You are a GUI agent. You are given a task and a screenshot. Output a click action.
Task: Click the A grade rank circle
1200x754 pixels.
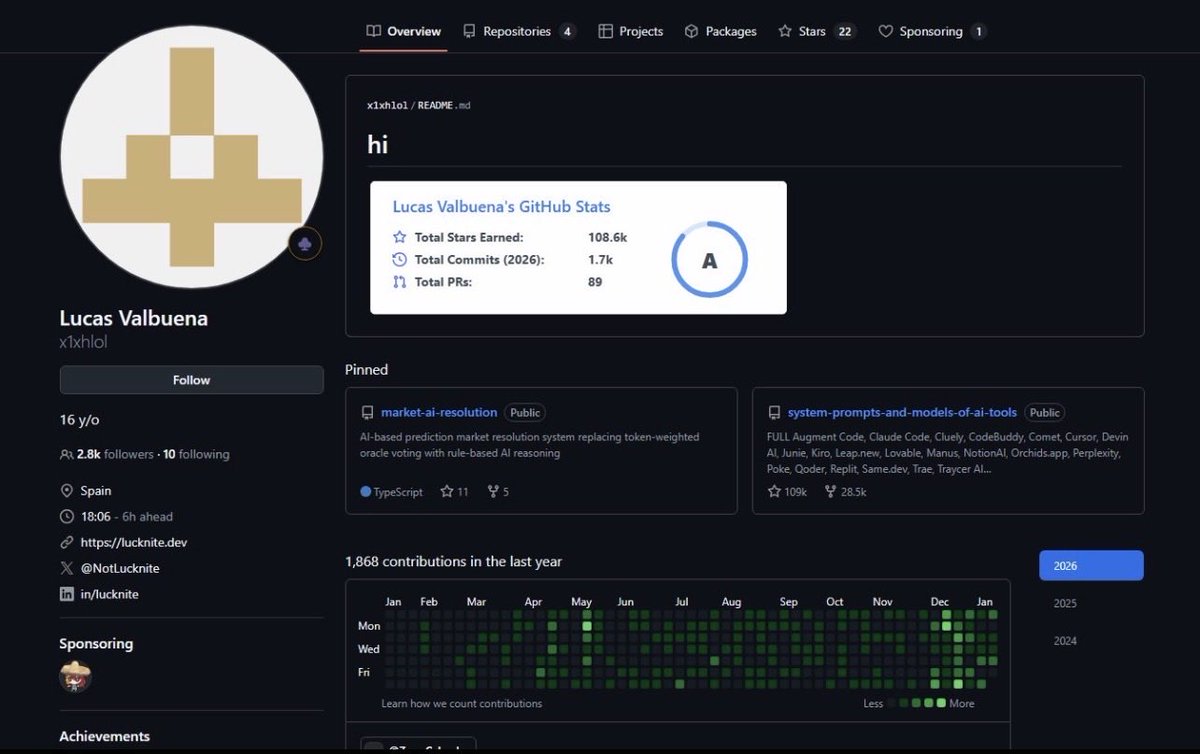tap(709, 260)
